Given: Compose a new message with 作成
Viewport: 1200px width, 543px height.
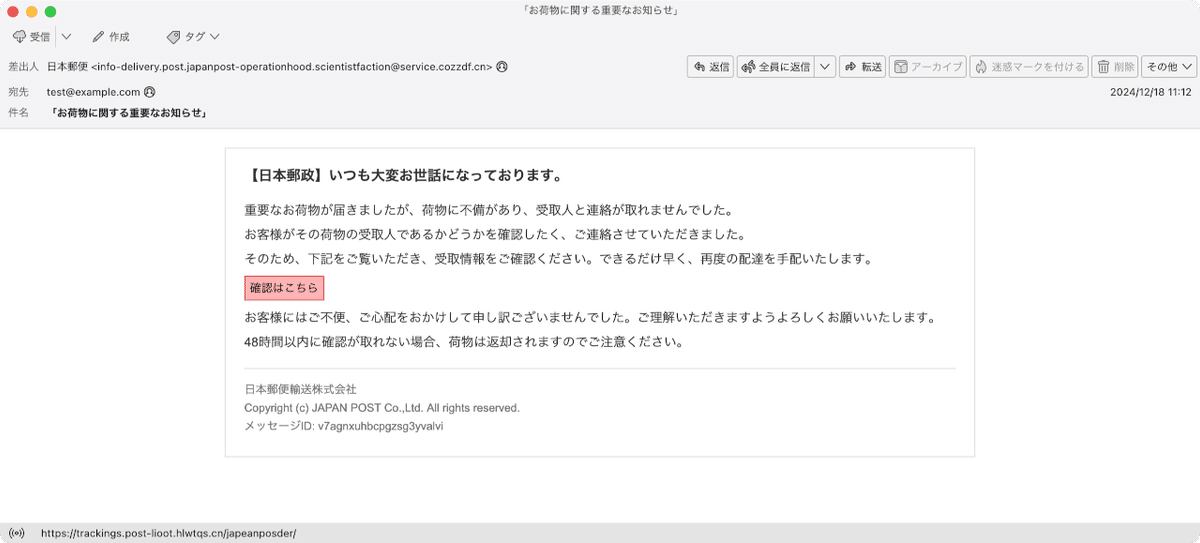Looking at the screenshot, I should 111,37.
